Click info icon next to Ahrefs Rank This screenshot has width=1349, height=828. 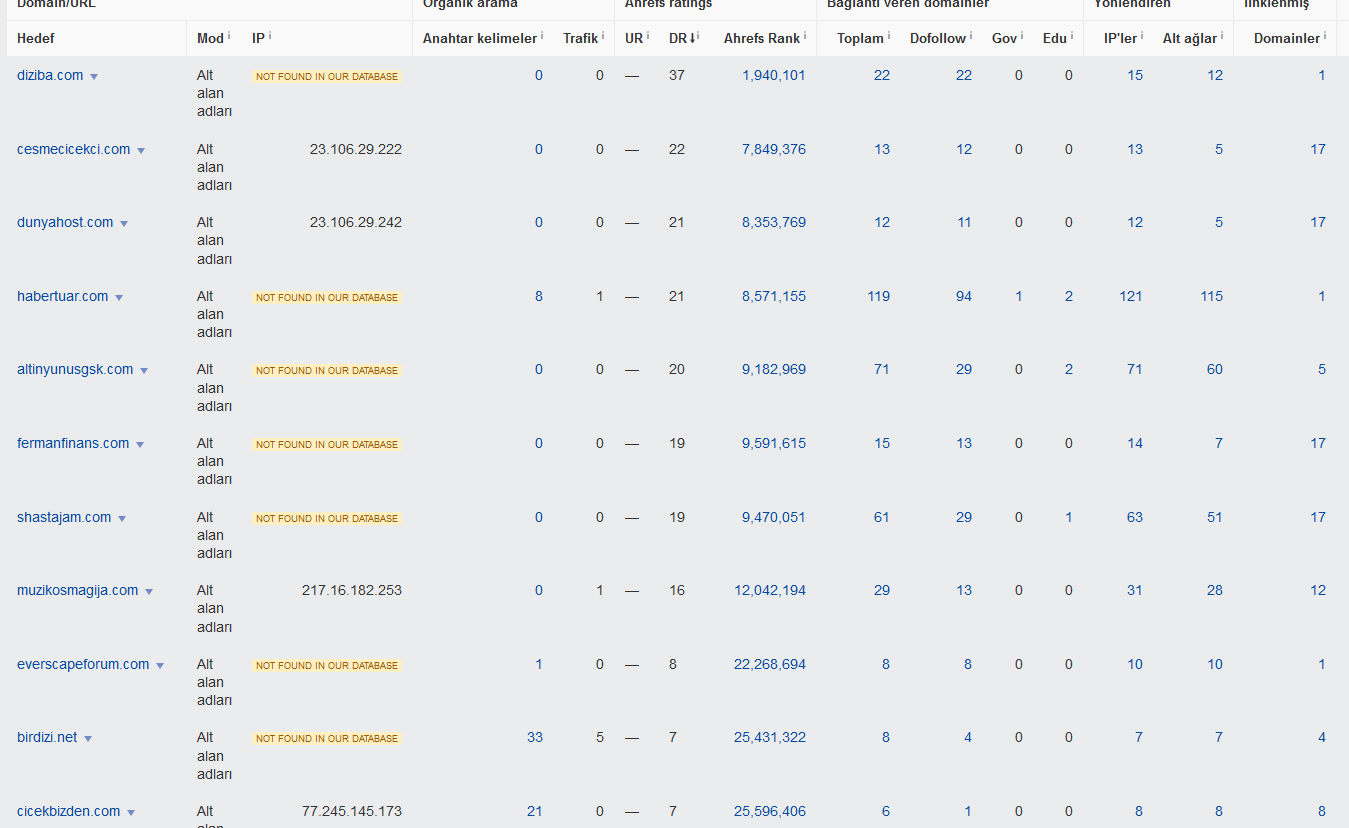pos(805,35)
